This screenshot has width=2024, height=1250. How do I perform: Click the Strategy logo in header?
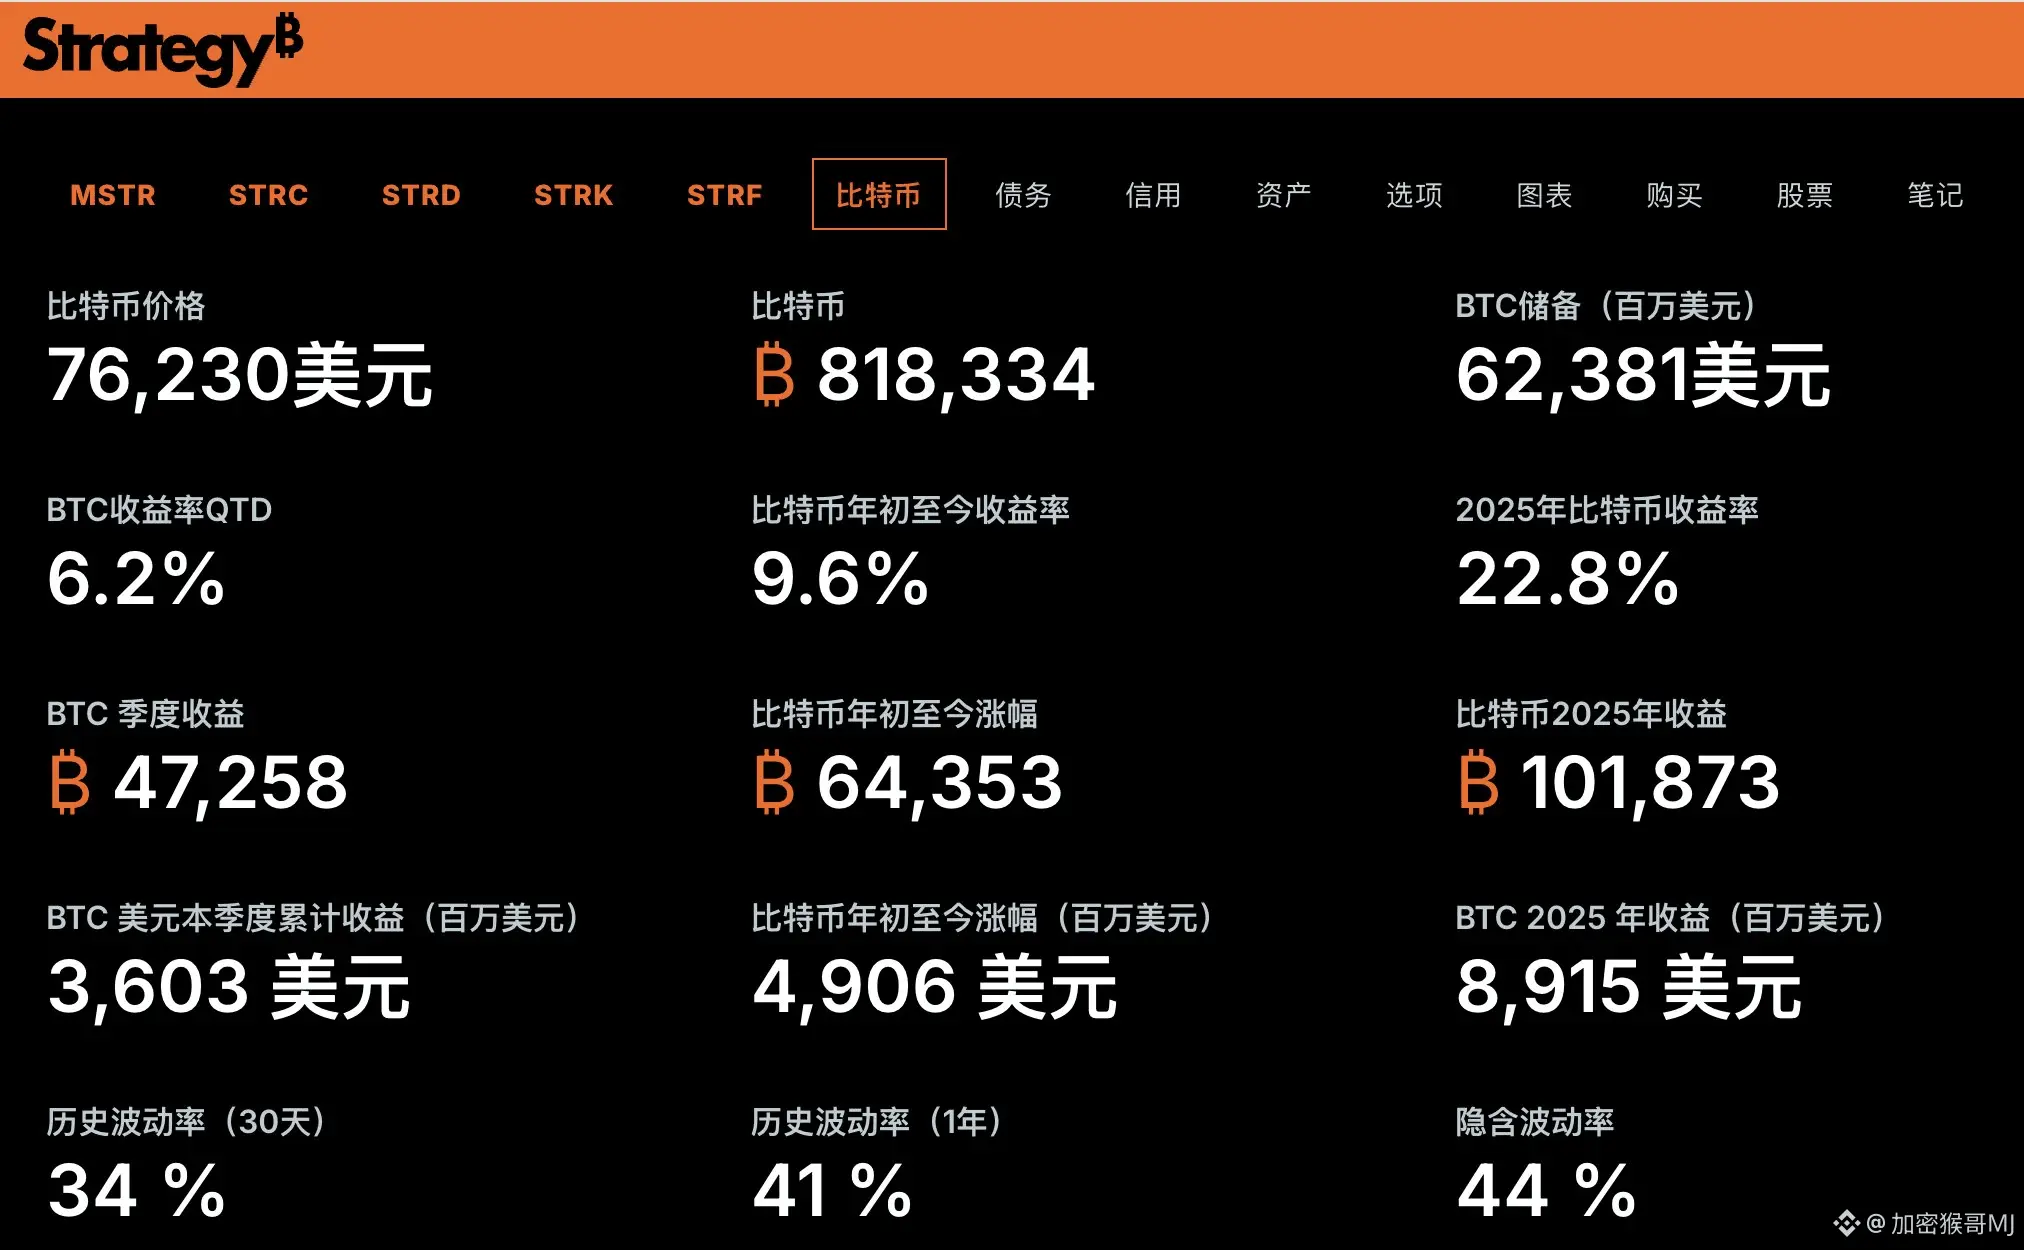point(162,49)
